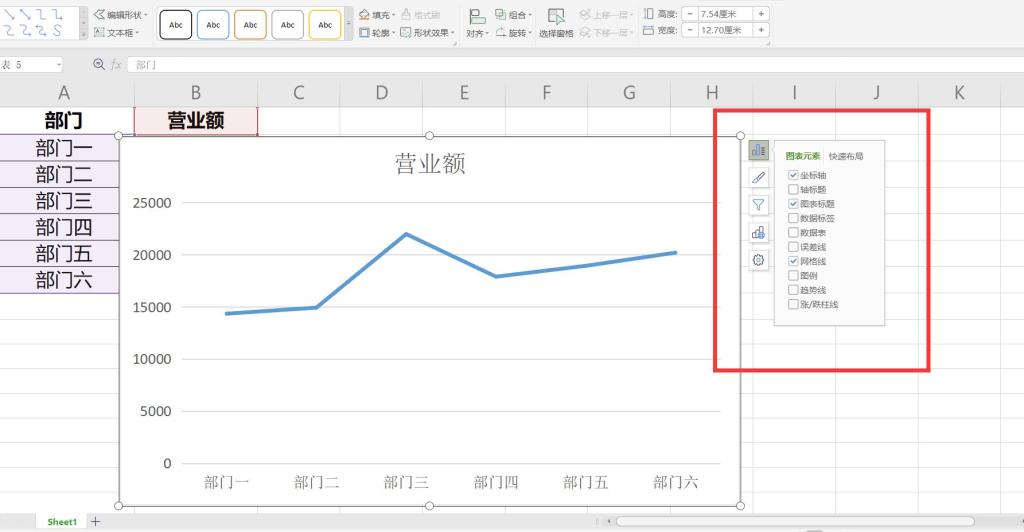This screenshot has width=1024, height=532.
Task: Uncheck the 坐标轴 checkbox
Action: (793, 176)
